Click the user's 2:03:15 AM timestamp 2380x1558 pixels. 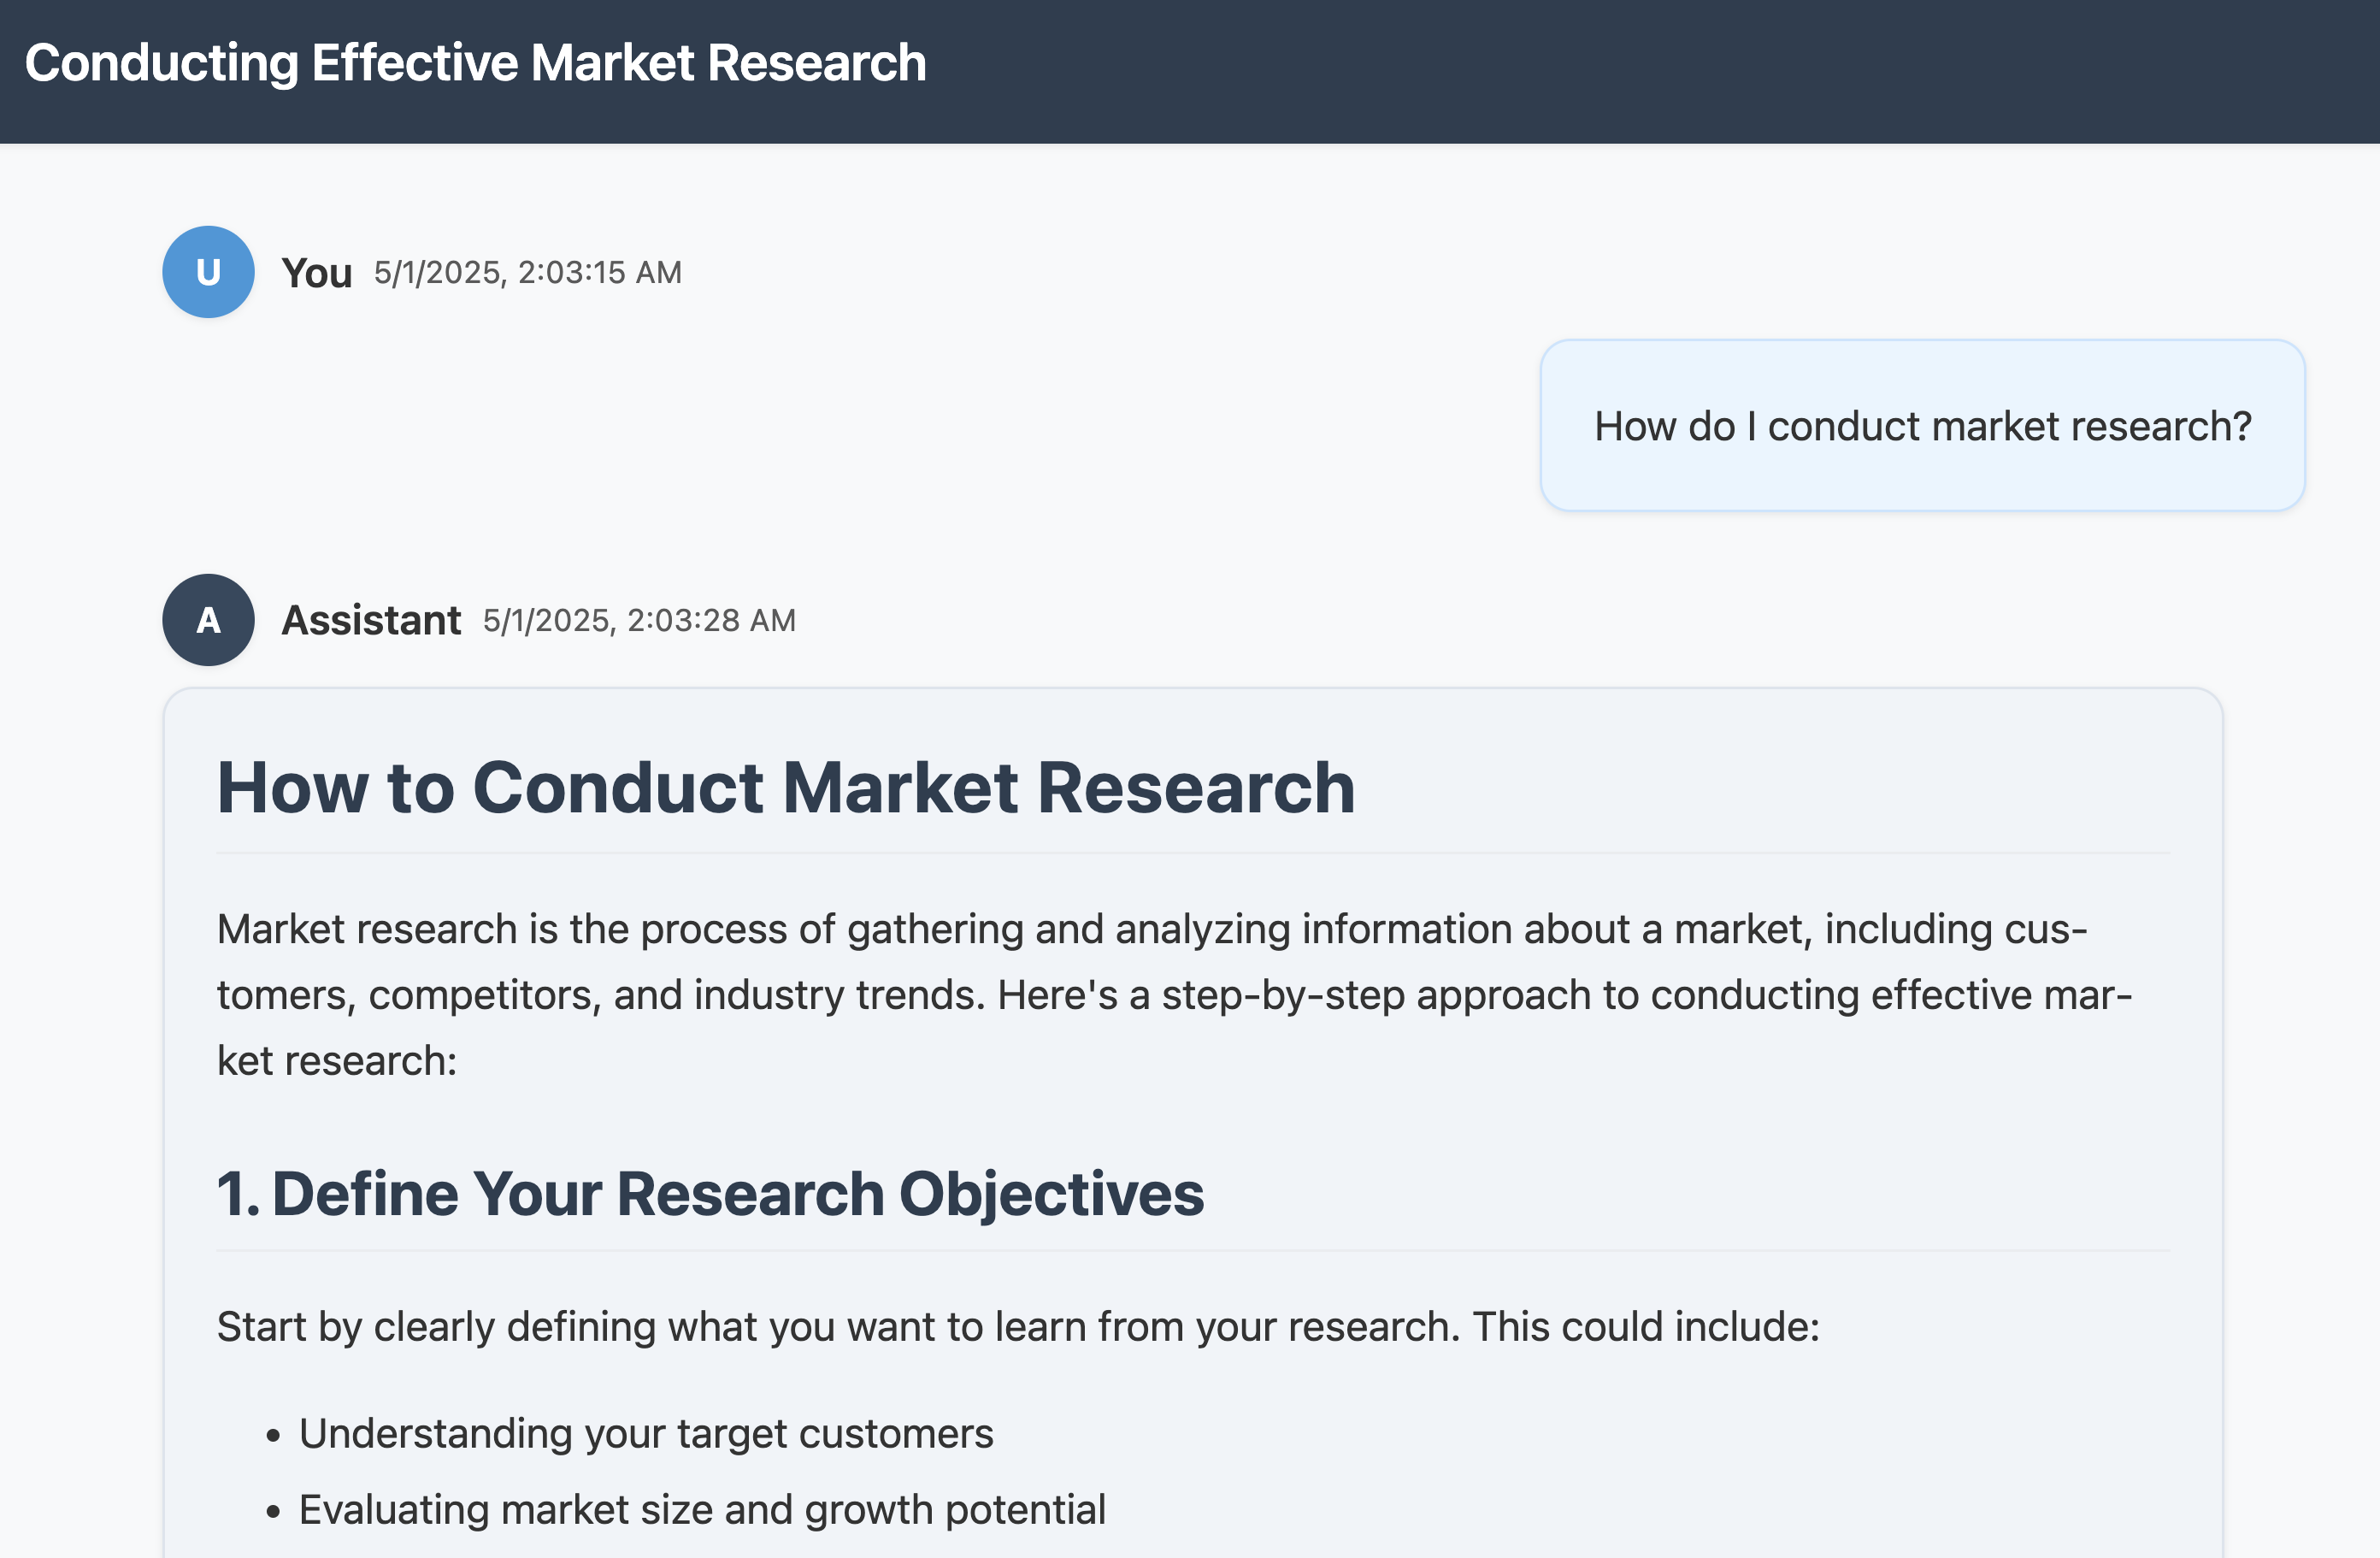(x=527, y=273)
